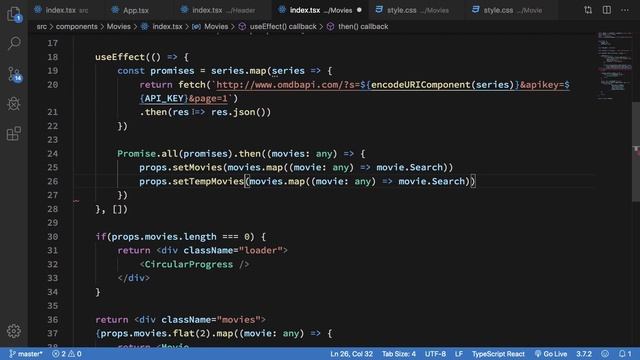The height and width of the screenshot is (360, 640).
Task: Select the Movies symbol breadcrumb segment
Action: click(211, 27)
